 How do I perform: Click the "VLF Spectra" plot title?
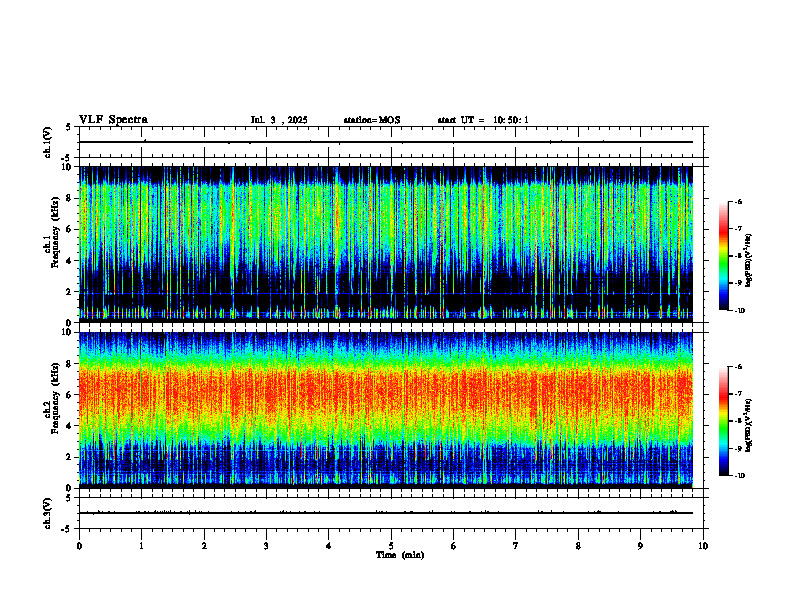coord(114,120)
